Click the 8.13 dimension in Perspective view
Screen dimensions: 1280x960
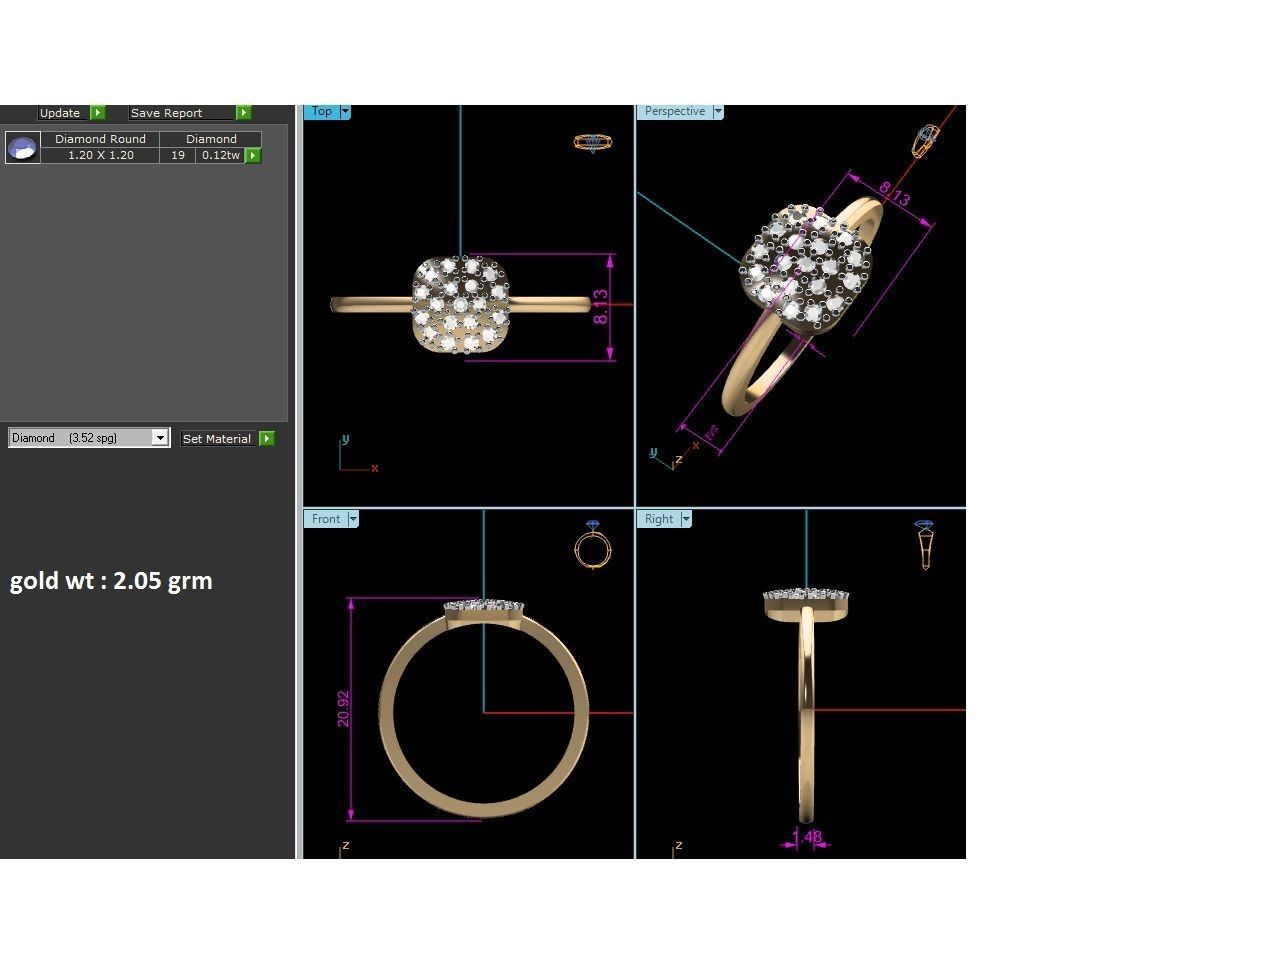tap(895, 193)
